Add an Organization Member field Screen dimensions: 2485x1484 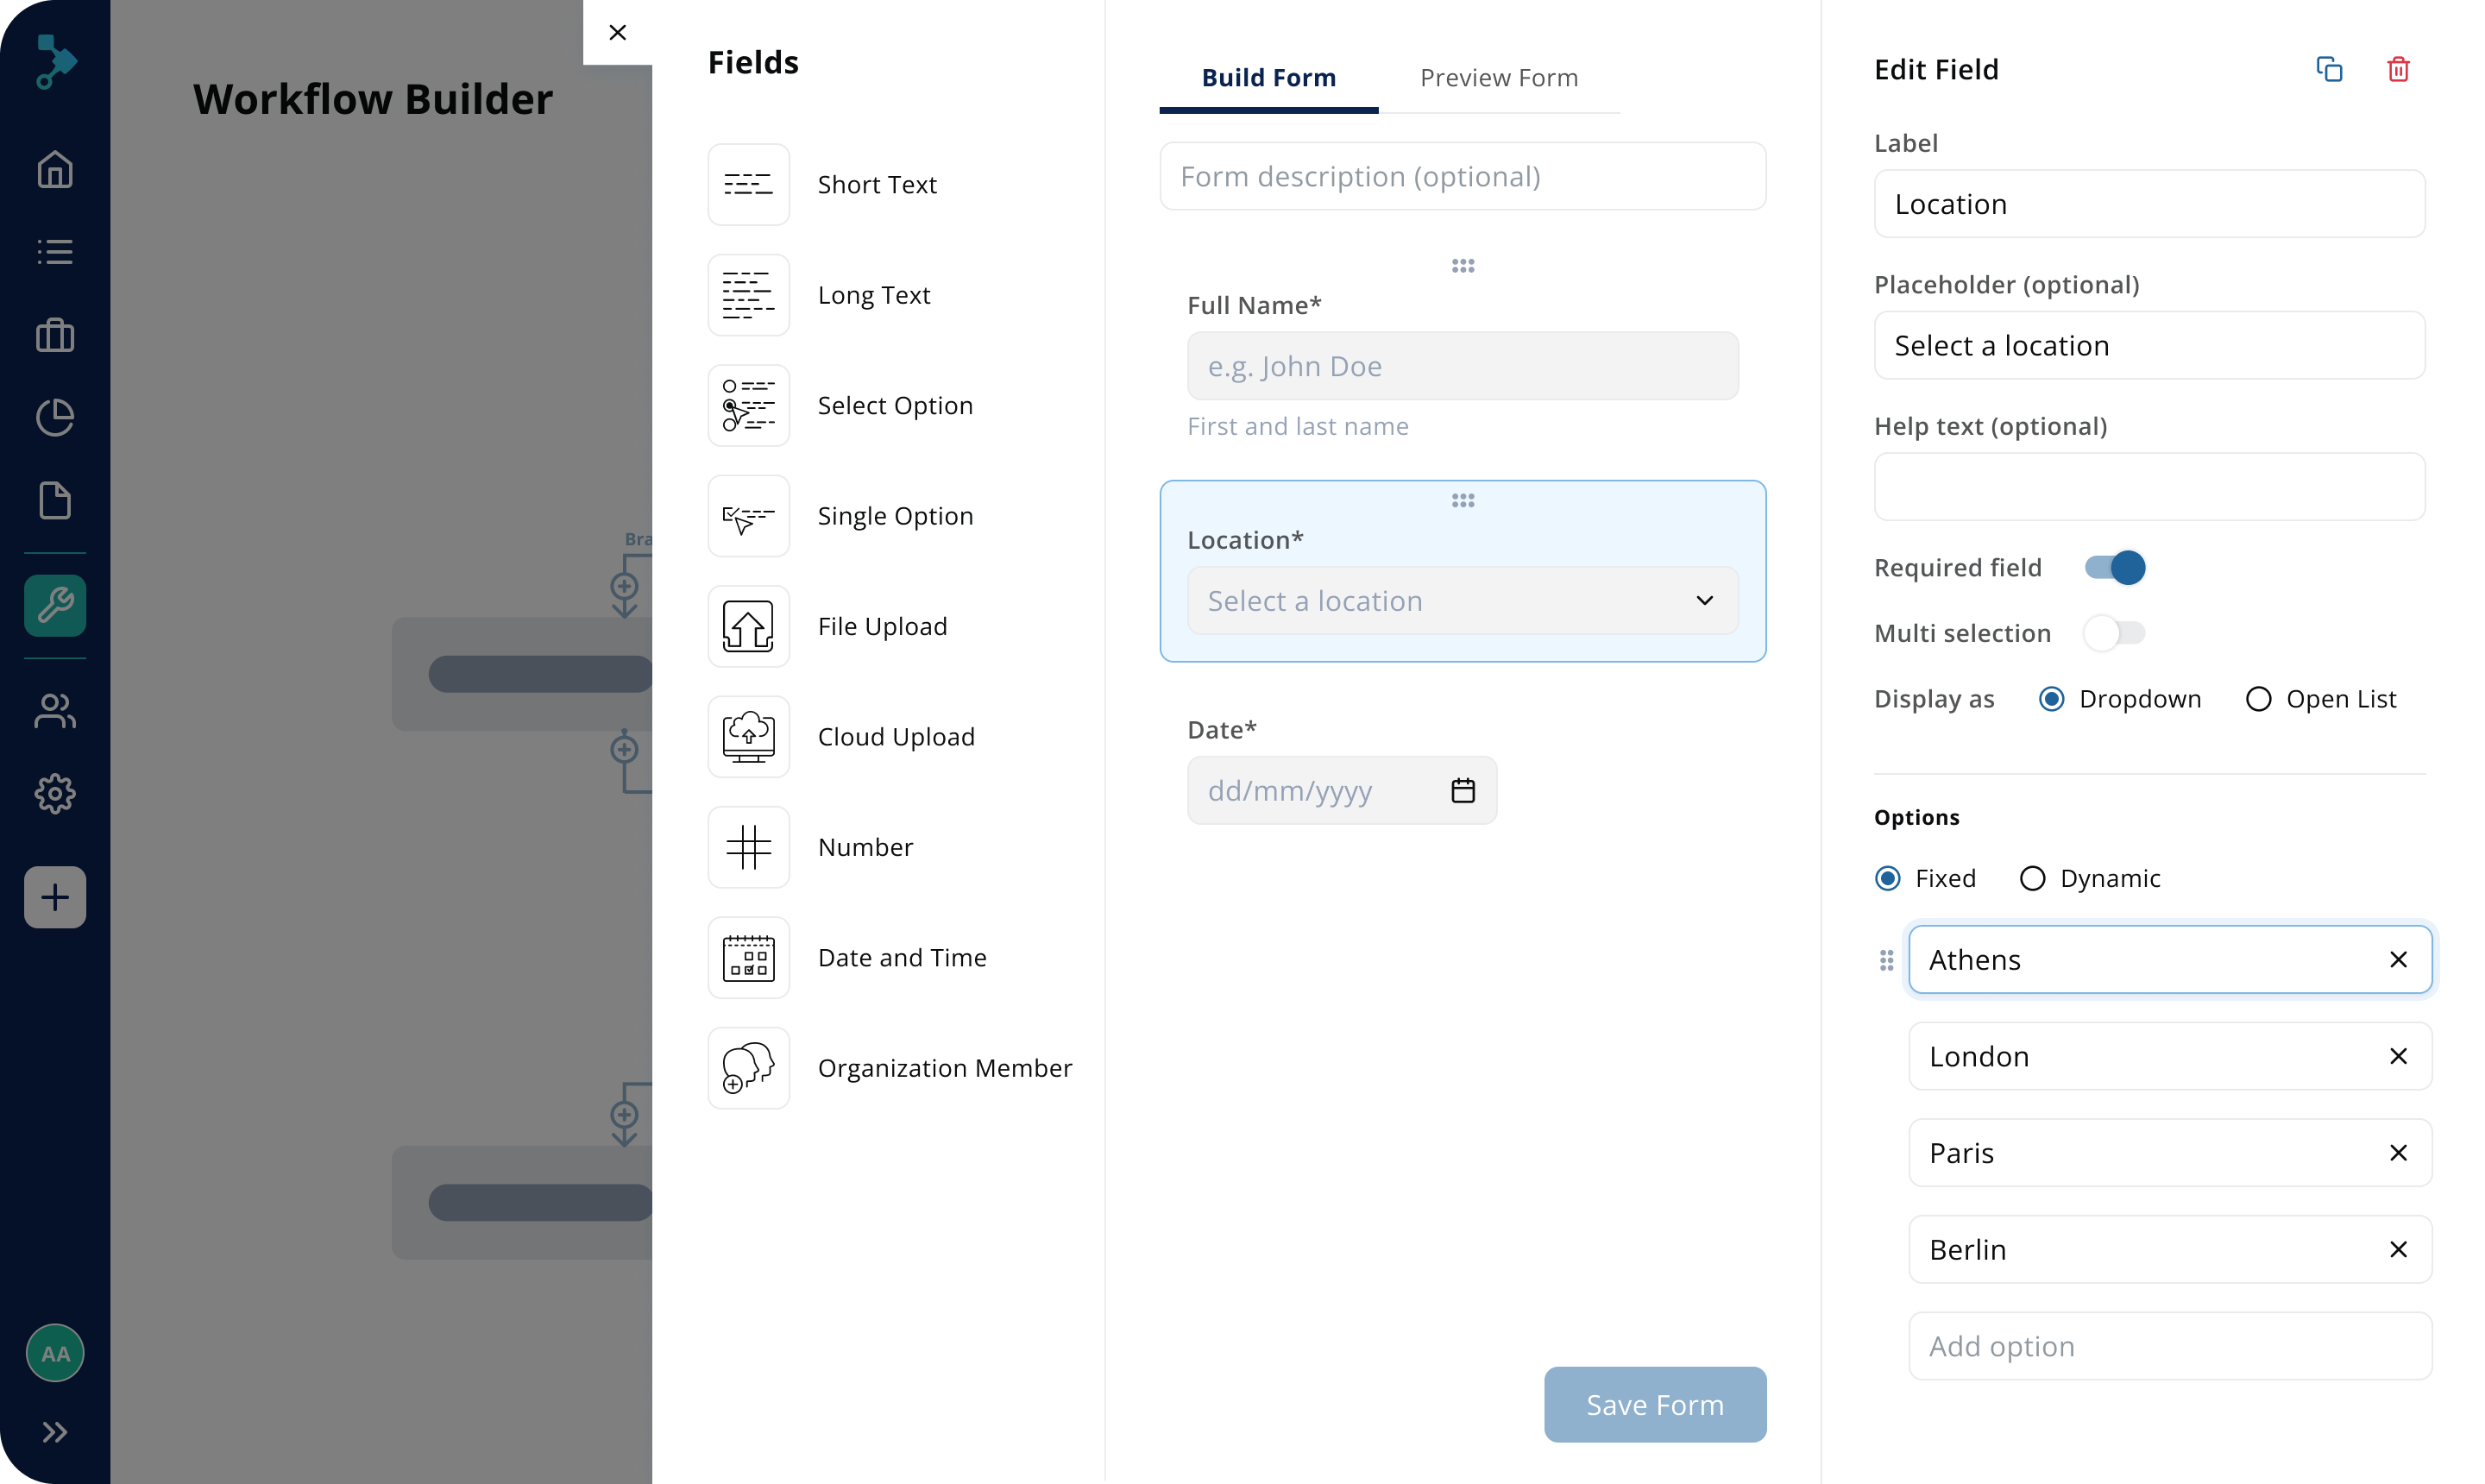pyautogui.click(x=944, y=1068)
